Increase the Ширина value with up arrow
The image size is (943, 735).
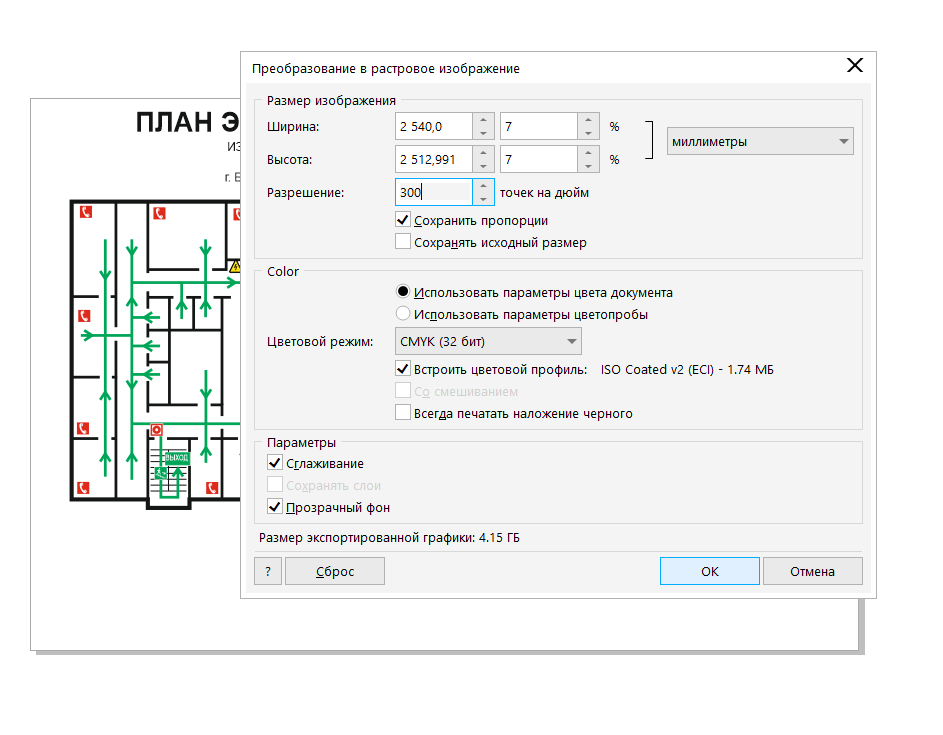484,120
